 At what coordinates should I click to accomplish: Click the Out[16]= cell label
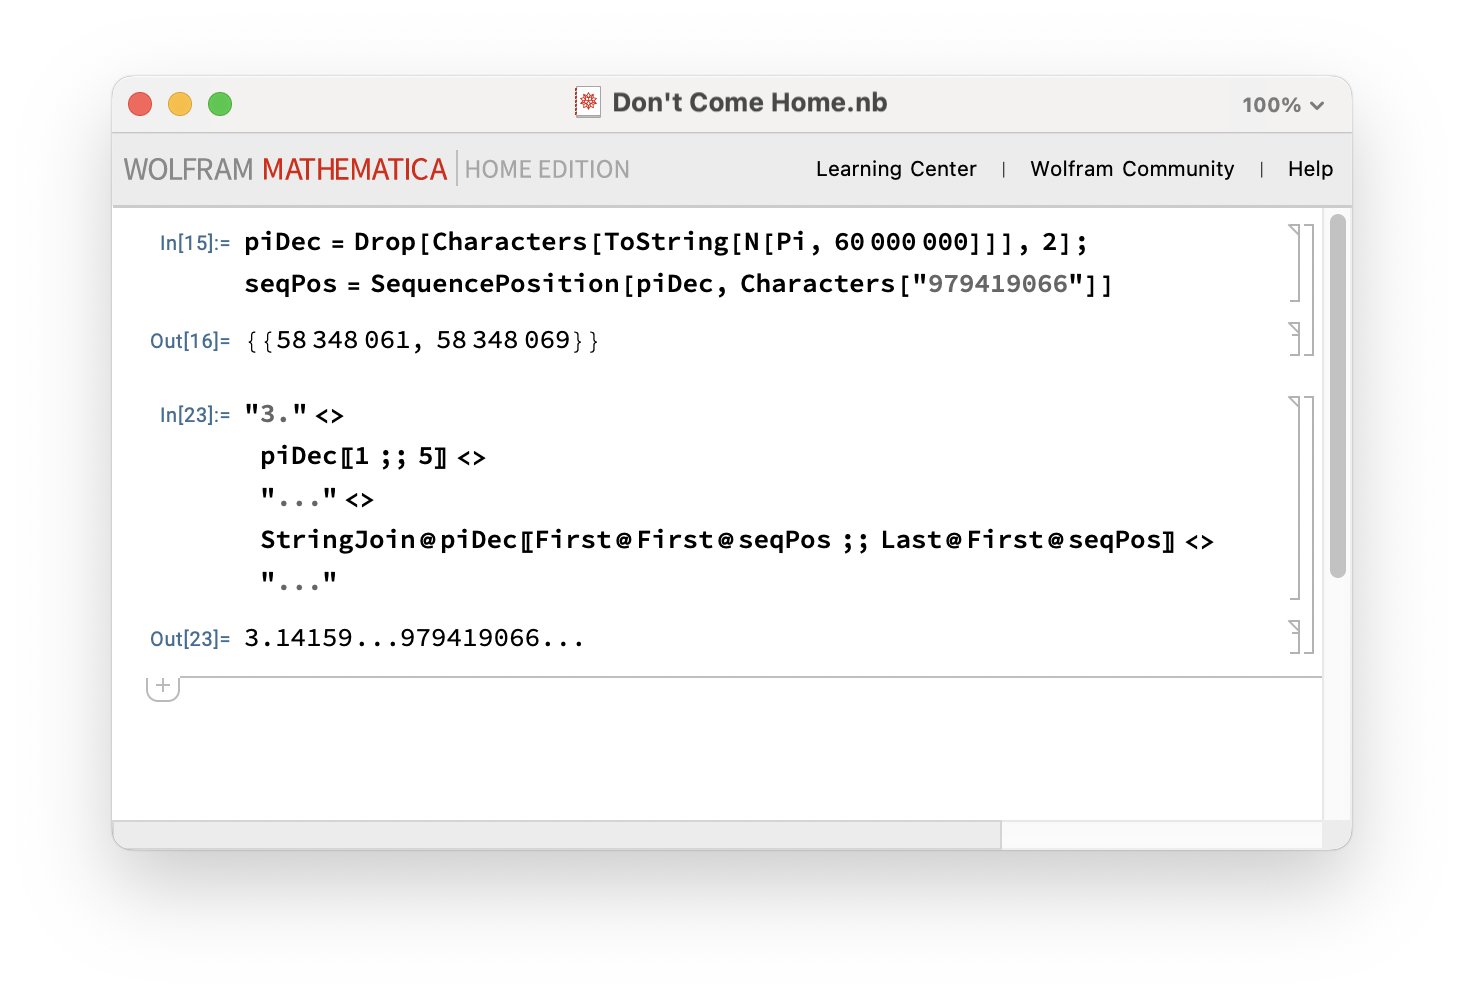pyautogui.click(x=190, y=341)
